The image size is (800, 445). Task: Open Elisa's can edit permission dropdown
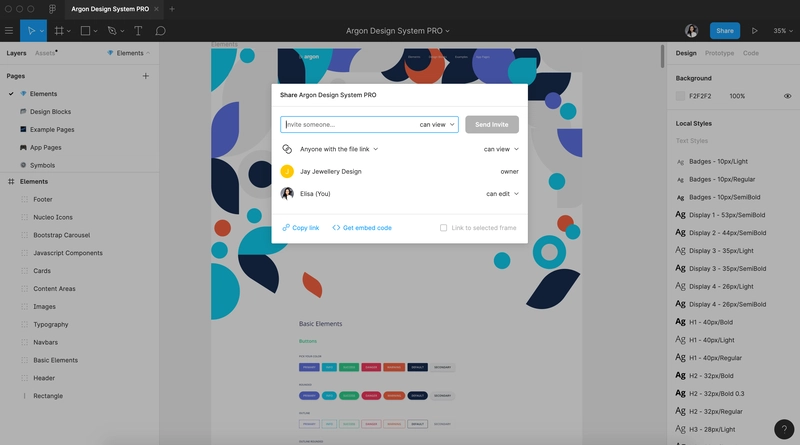click(503, 193)
